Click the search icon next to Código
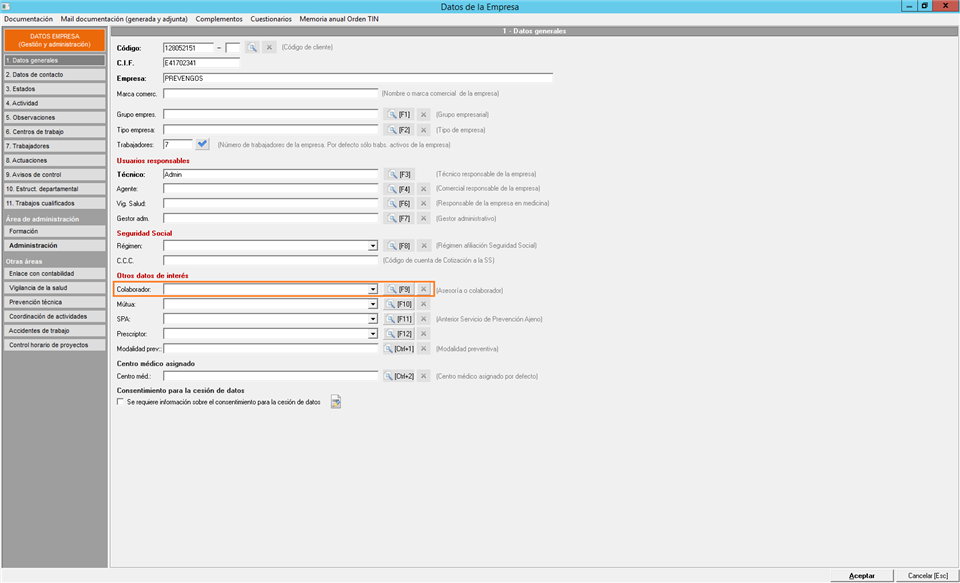This screenshot has width=960, height=583. pos(252,47)
